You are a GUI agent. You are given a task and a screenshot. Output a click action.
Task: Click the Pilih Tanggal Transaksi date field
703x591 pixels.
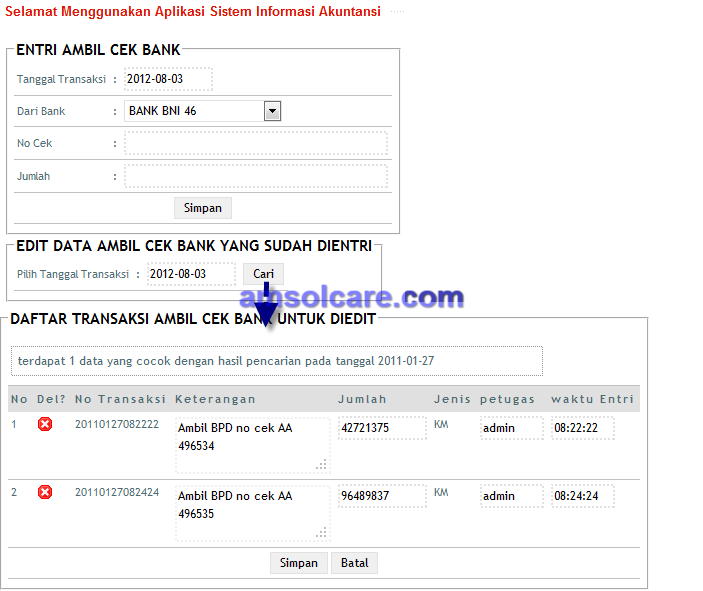tap(191, 274)
